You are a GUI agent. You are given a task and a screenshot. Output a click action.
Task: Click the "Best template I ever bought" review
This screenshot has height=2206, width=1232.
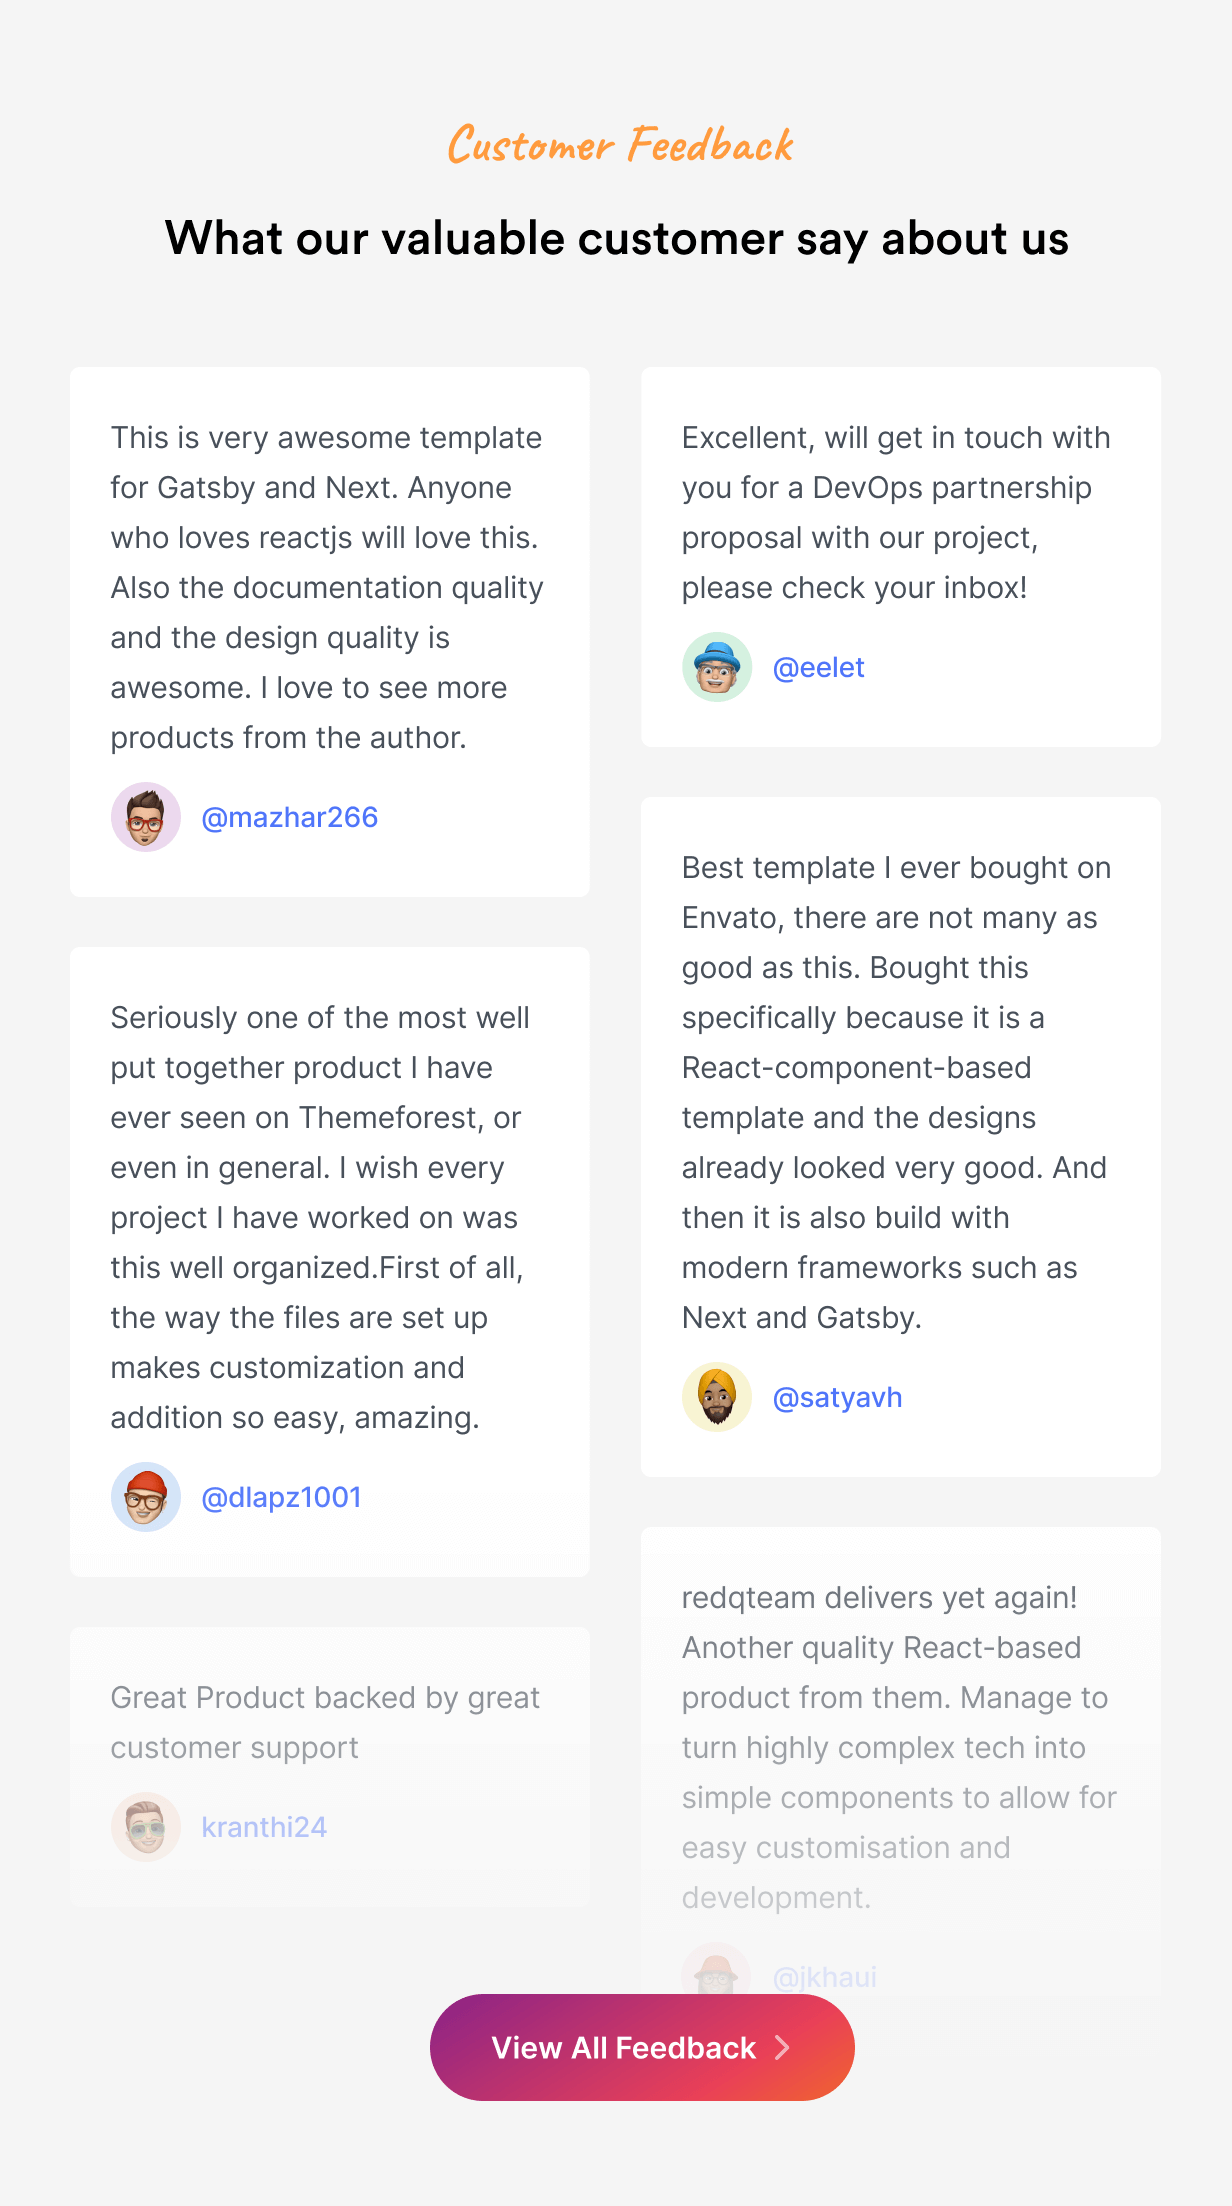click(896, 1092)
